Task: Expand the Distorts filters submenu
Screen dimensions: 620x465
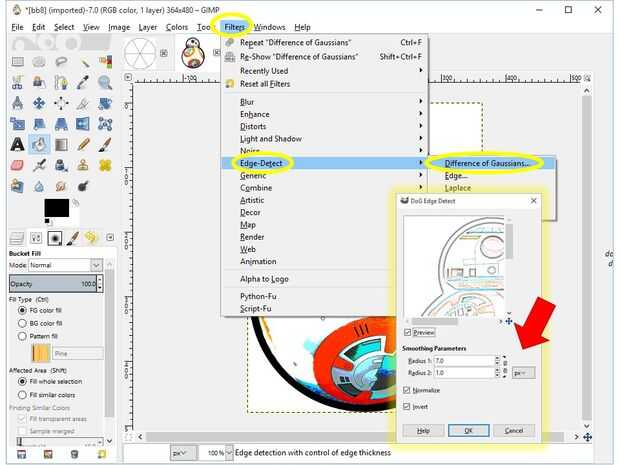Action: coord(325,127)
